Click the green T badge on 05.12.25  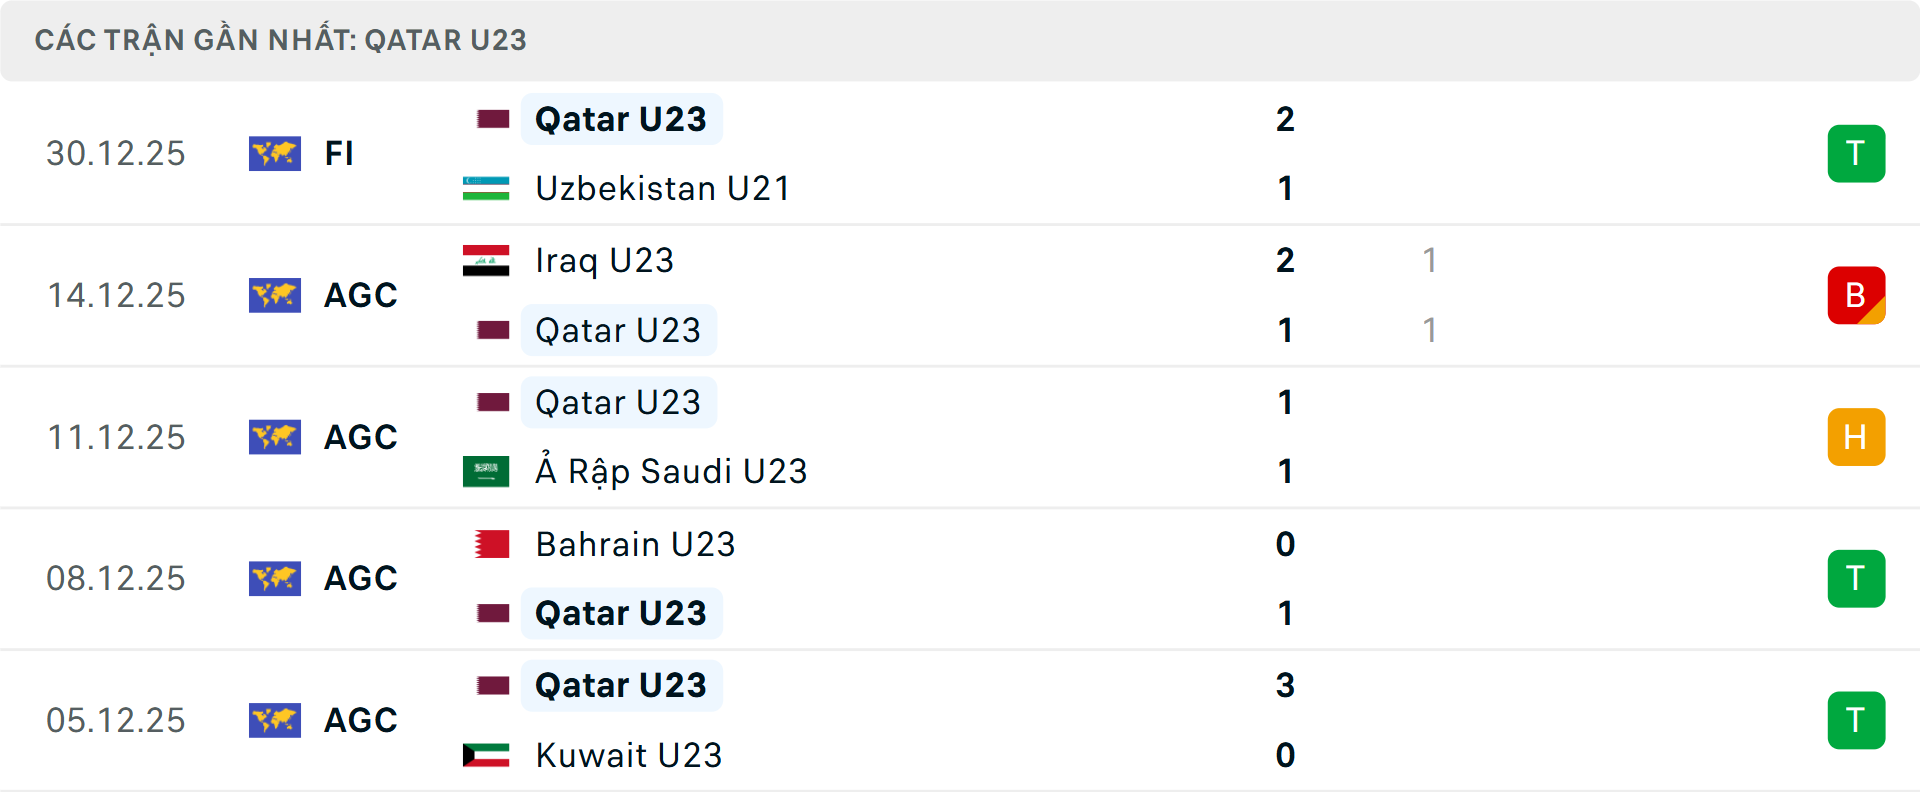pyautogui.click(x=1856, y=720)
